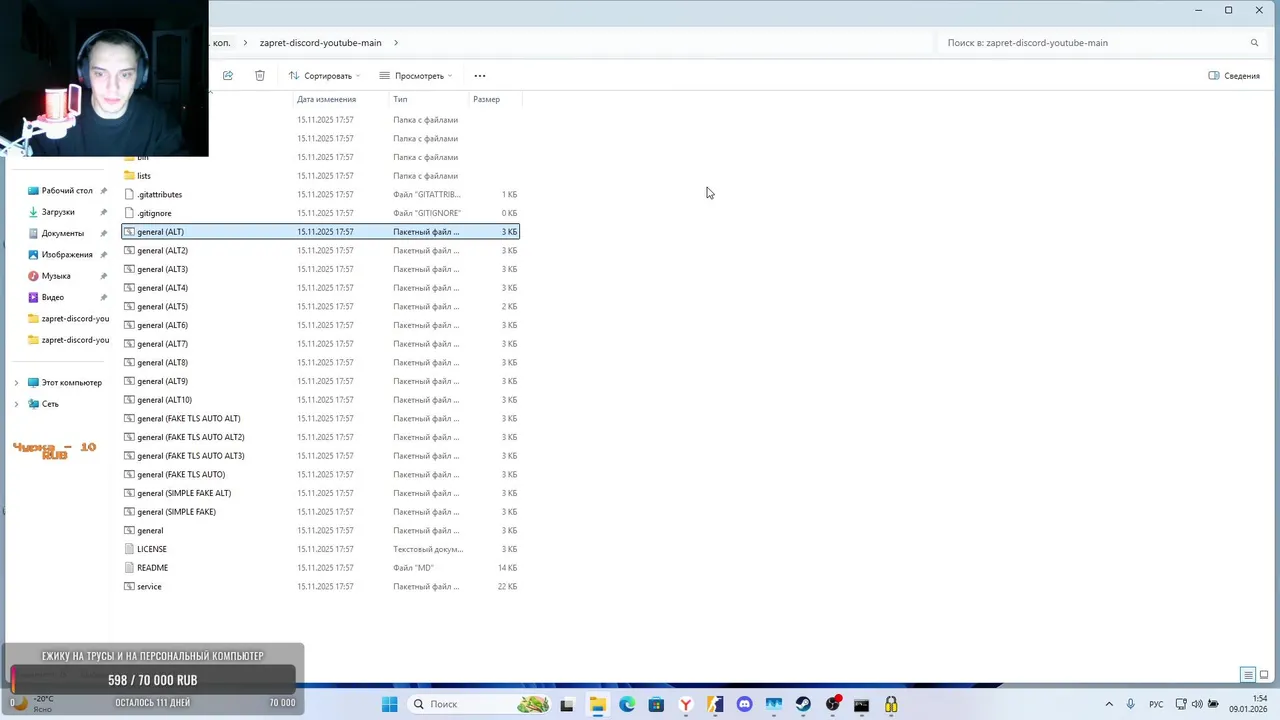
Task: Sort by Размер column header
Action: click(x=486, y=99)
